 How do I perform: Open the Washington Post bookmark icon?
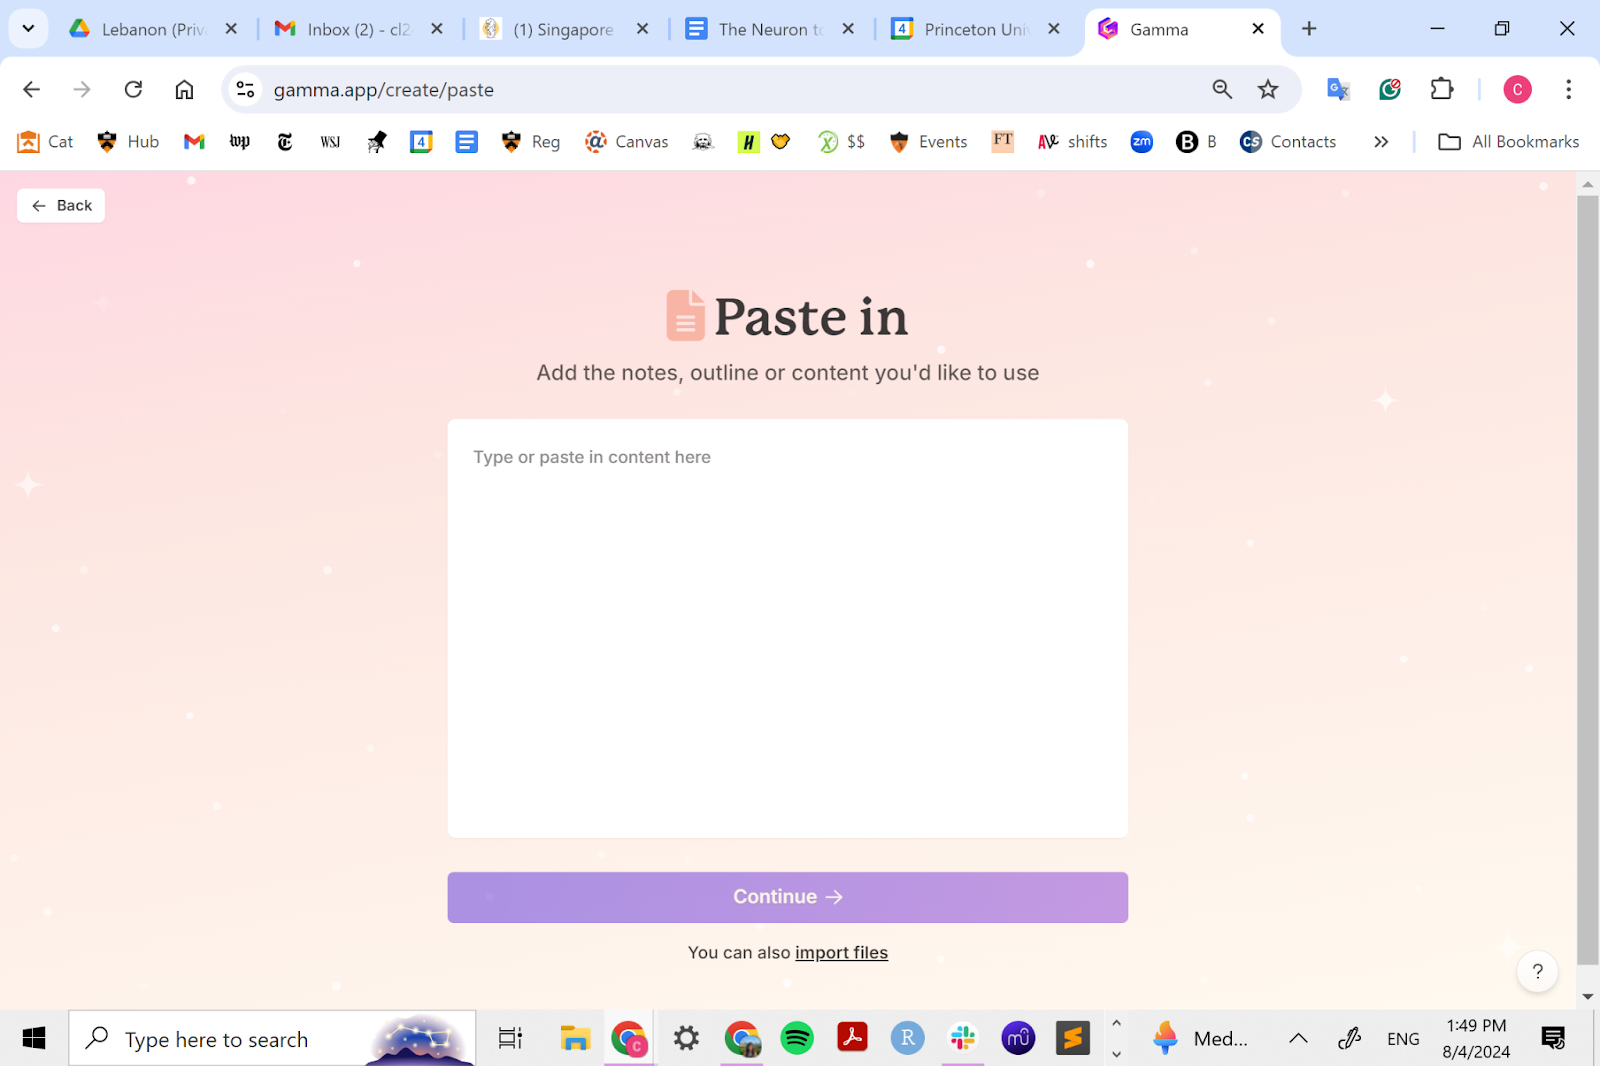(240, 142)
